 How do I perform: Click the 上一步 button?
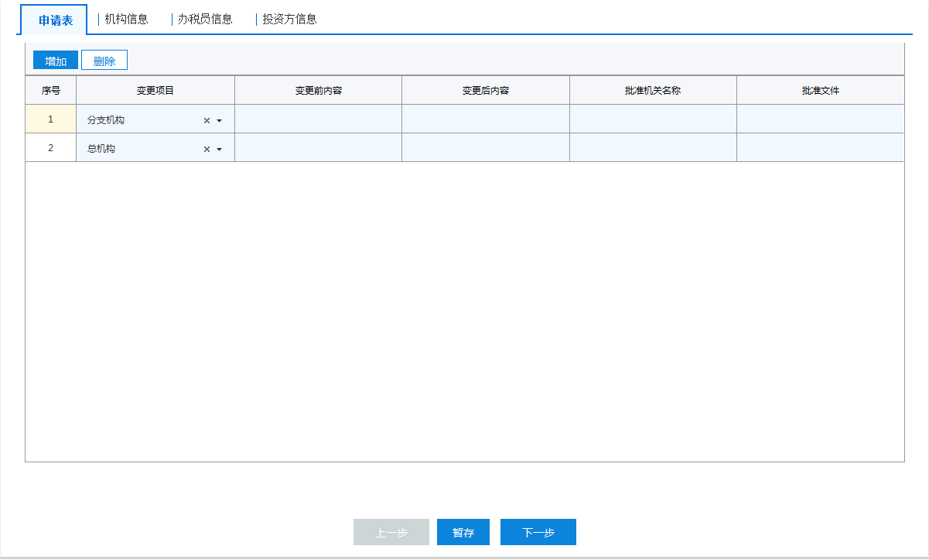pos(391,532)
